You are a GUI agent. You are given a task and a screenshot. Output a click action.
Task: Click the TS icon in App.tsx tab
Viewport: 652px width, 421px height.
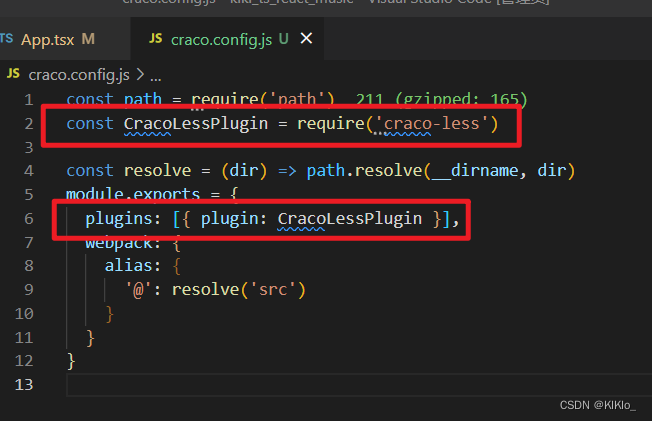6,39
